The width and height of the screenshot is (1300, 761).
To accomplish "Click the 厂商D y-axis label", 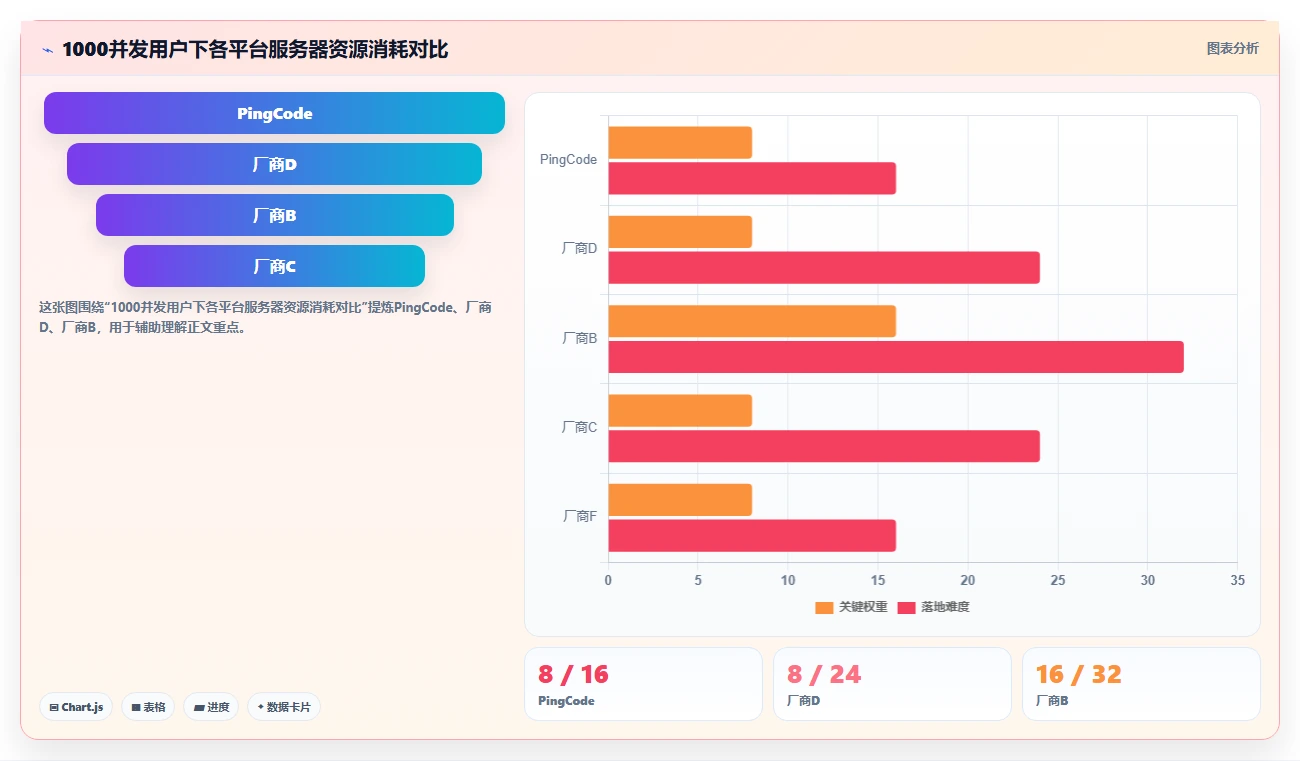I will tap(580, 249).
